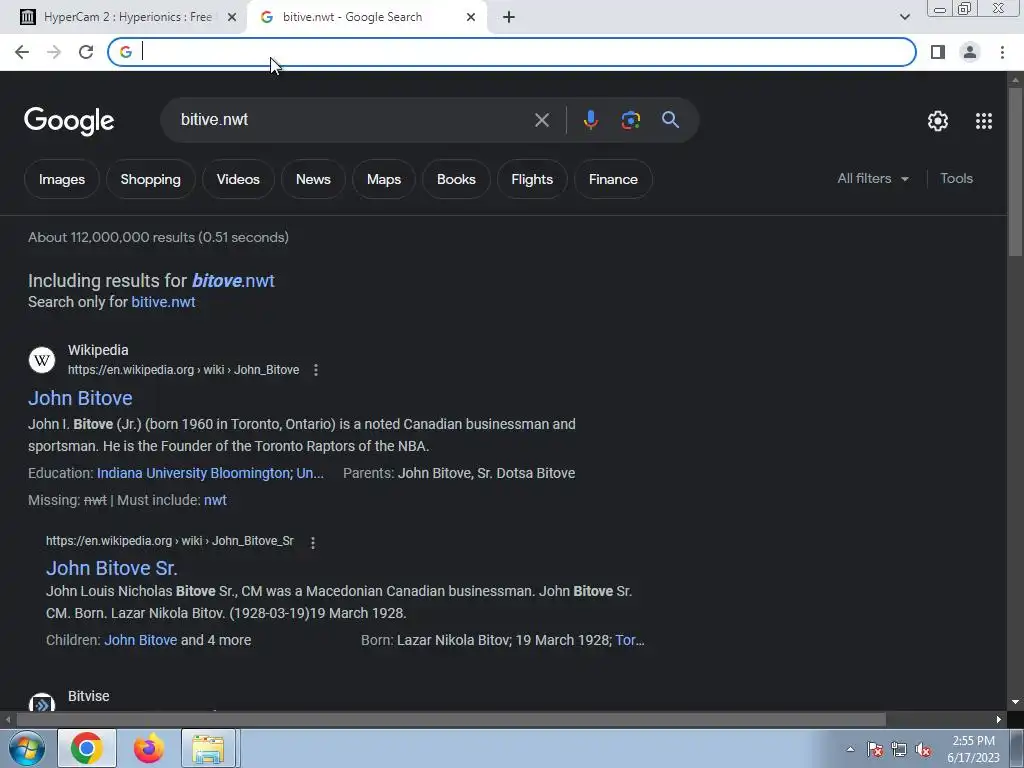1024x768 pixels.
Task: Focus the Chrome address bar
Action: point(511,52)
